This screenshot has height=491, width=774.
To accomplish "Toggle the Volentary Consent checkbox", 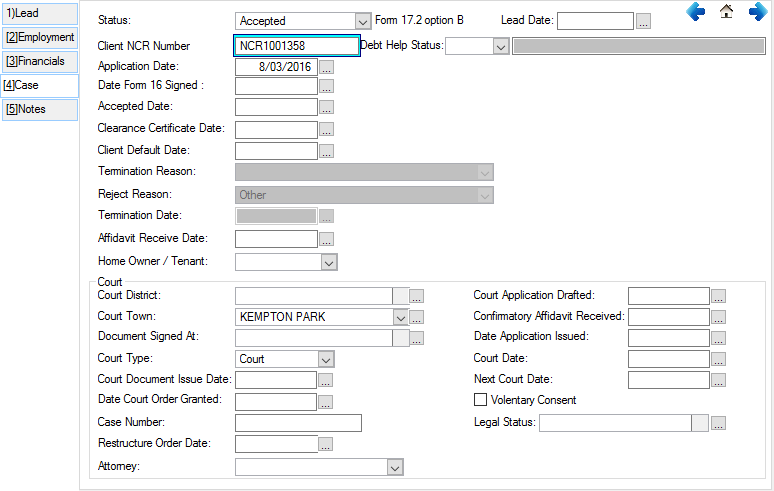I will tap(481, 400).
